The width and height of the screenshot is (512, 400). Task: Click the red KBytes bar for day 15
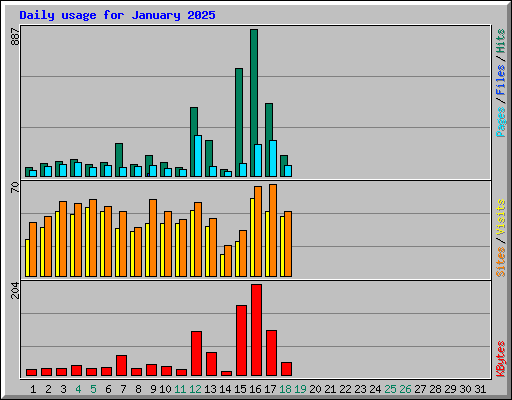coord(241,341)
